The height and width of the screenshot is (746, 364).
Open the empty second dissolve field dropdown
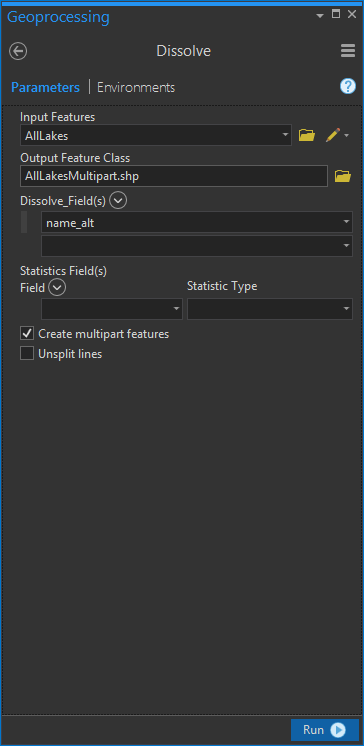197,246
